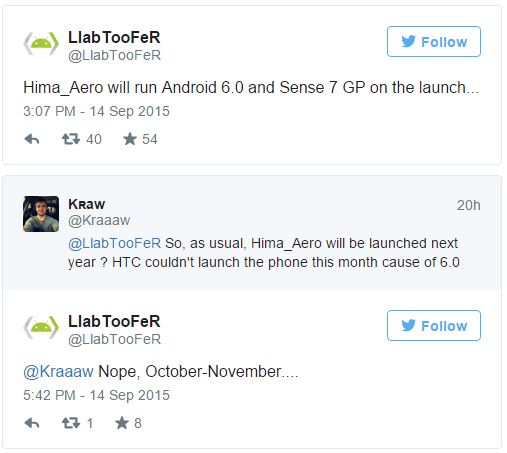Retweet the October-November reply tweet
The width and height of the screenshot is (507, 453).
coord(71,423)
